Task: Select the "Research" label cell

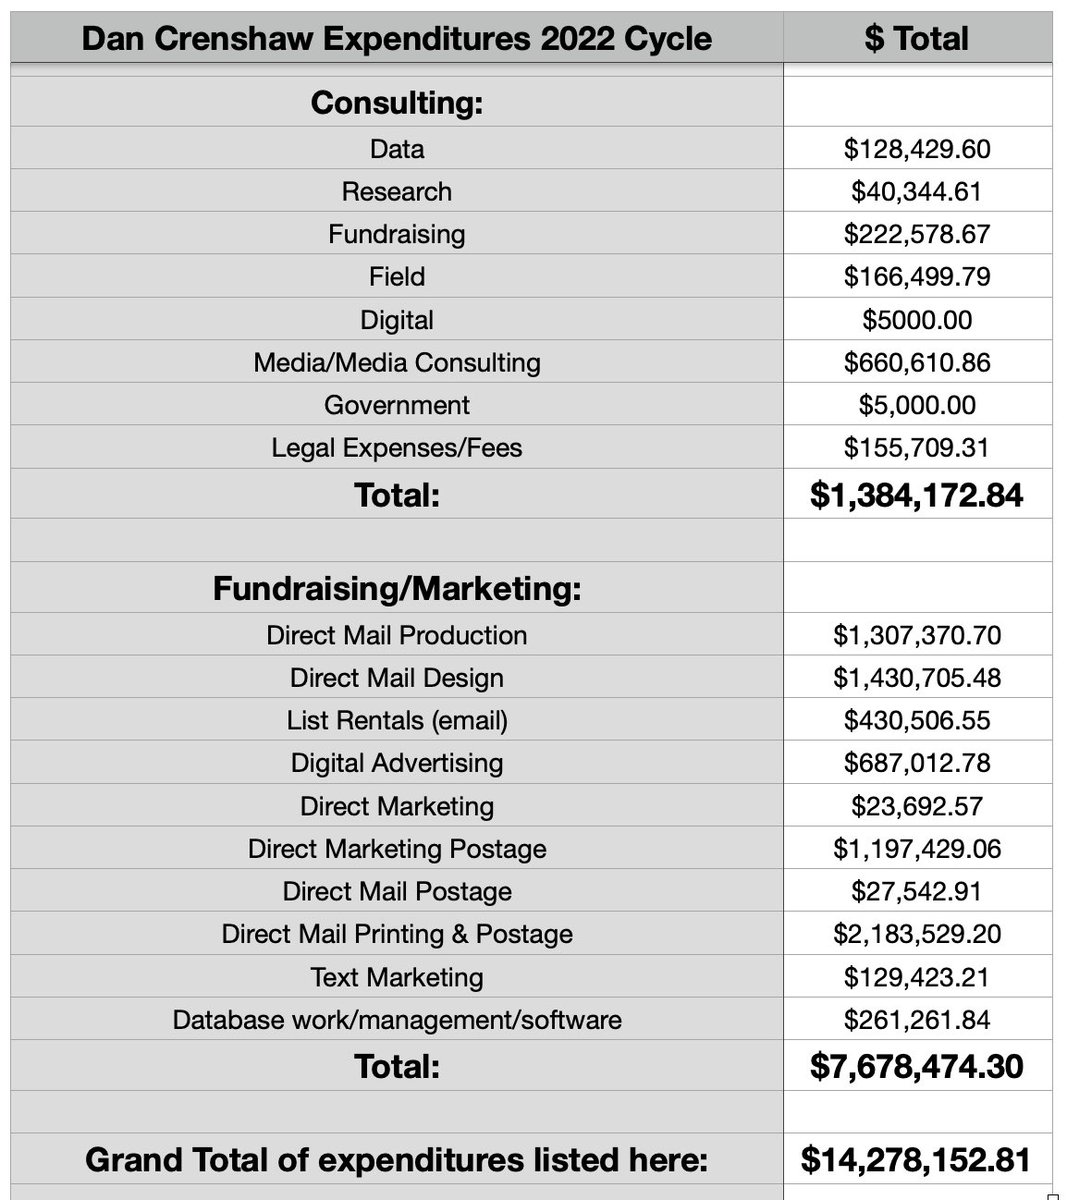Action: point(396,191)
